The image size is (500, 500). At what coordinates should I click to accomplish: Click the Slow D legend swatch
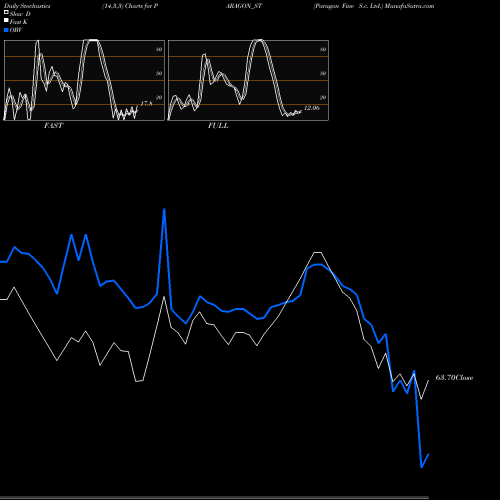point(6,12)
